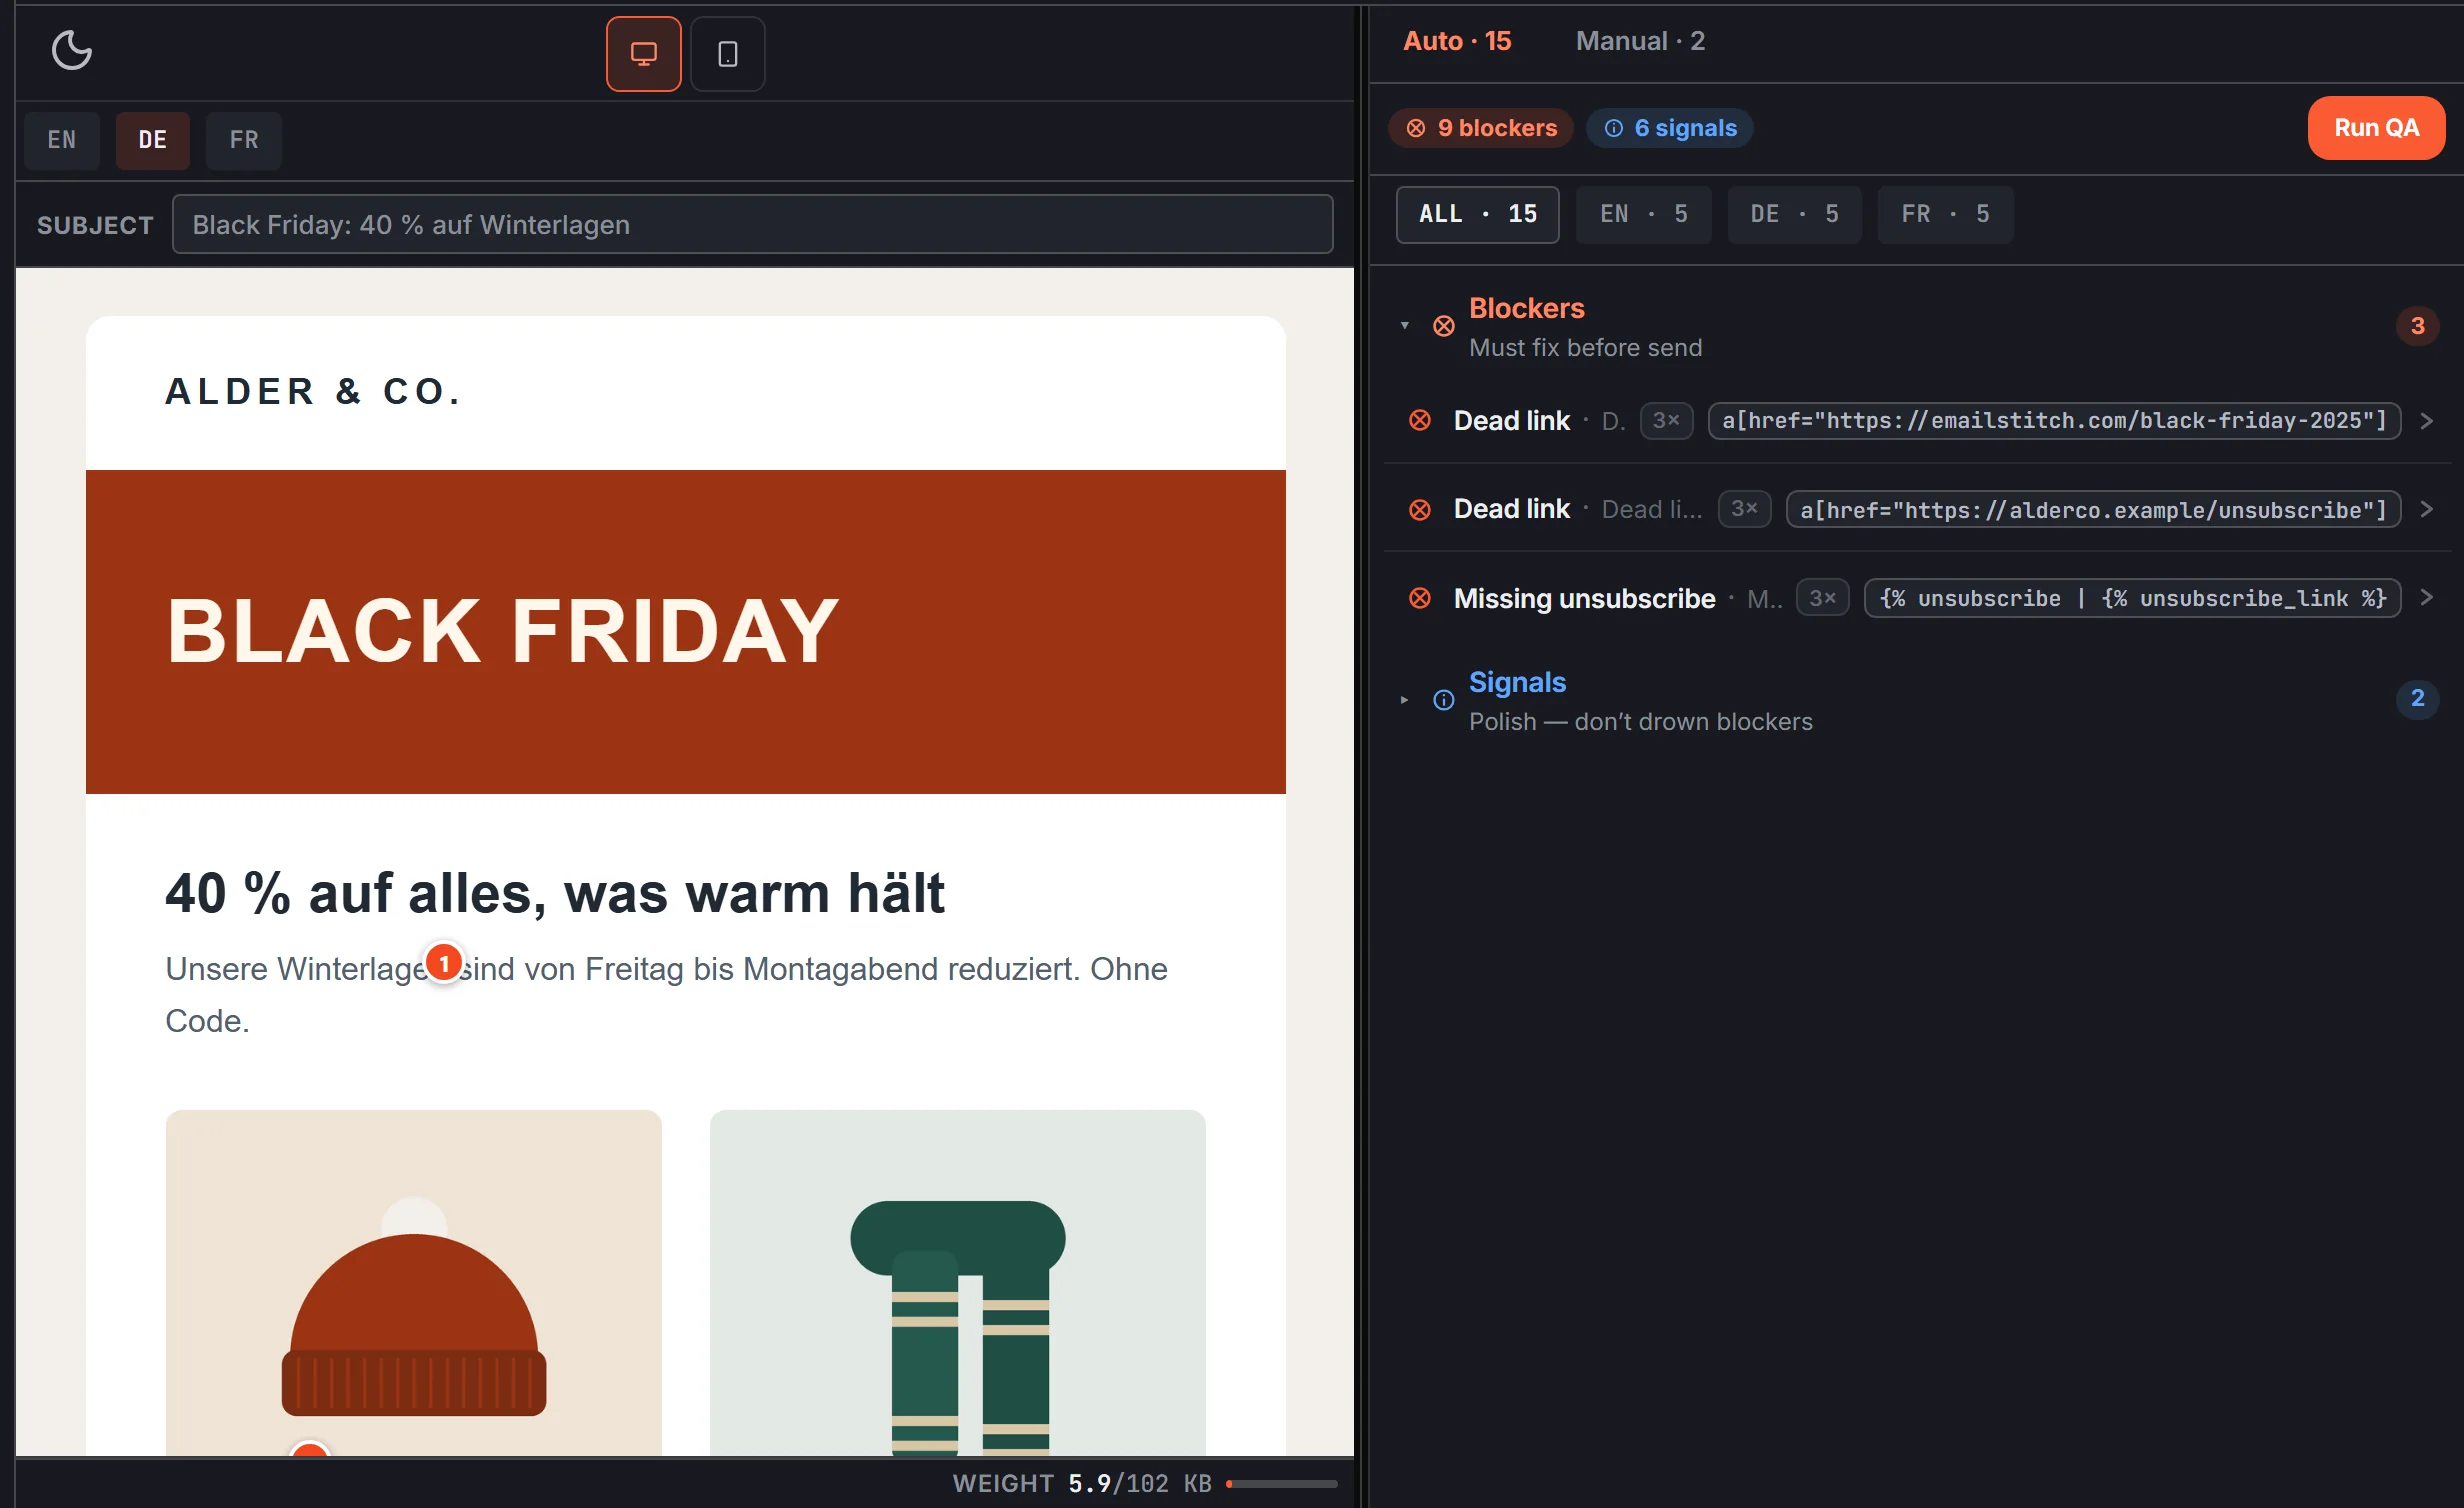Image resolution: width=2464 pixels, height=1508 pixels.
Task: Filter by the 6 signals chip
Action: 1669,128
